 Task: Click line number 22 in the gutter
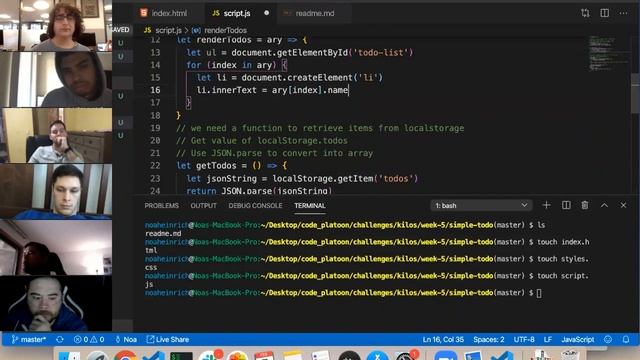point(155,165)
